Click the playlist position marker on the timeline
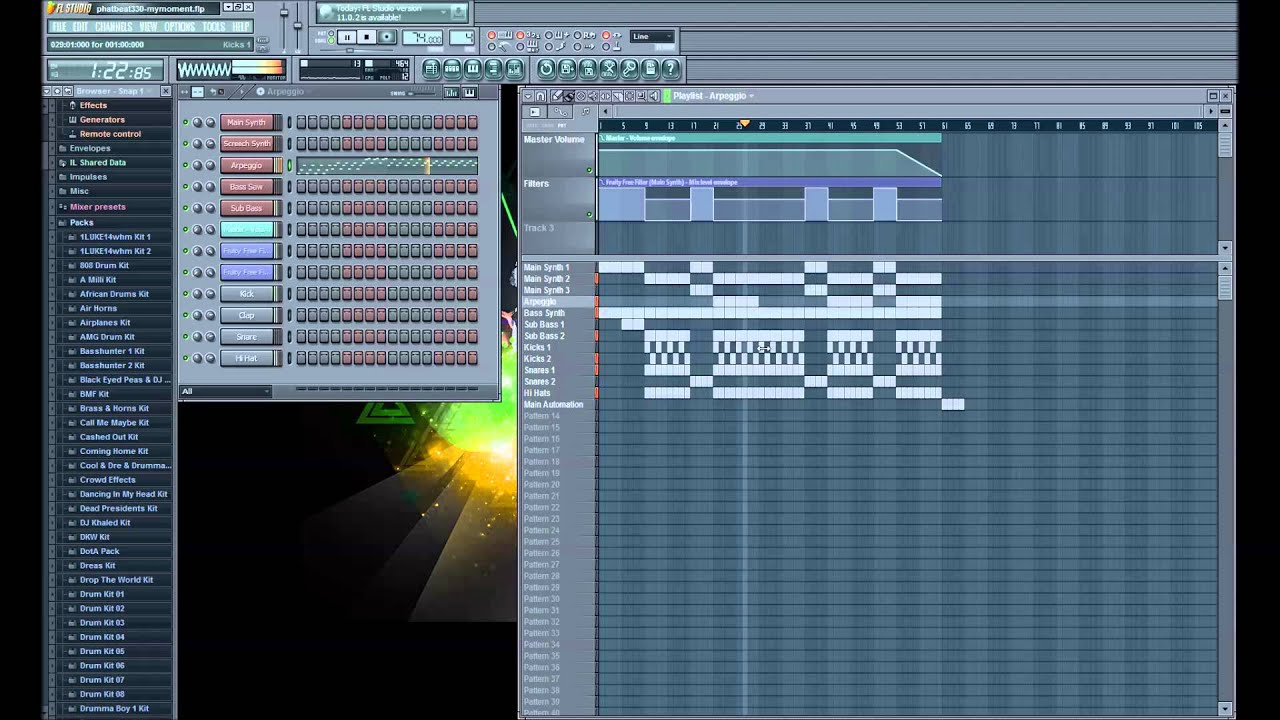This screenshot has width=1280, height=720. tap(743, 124)
